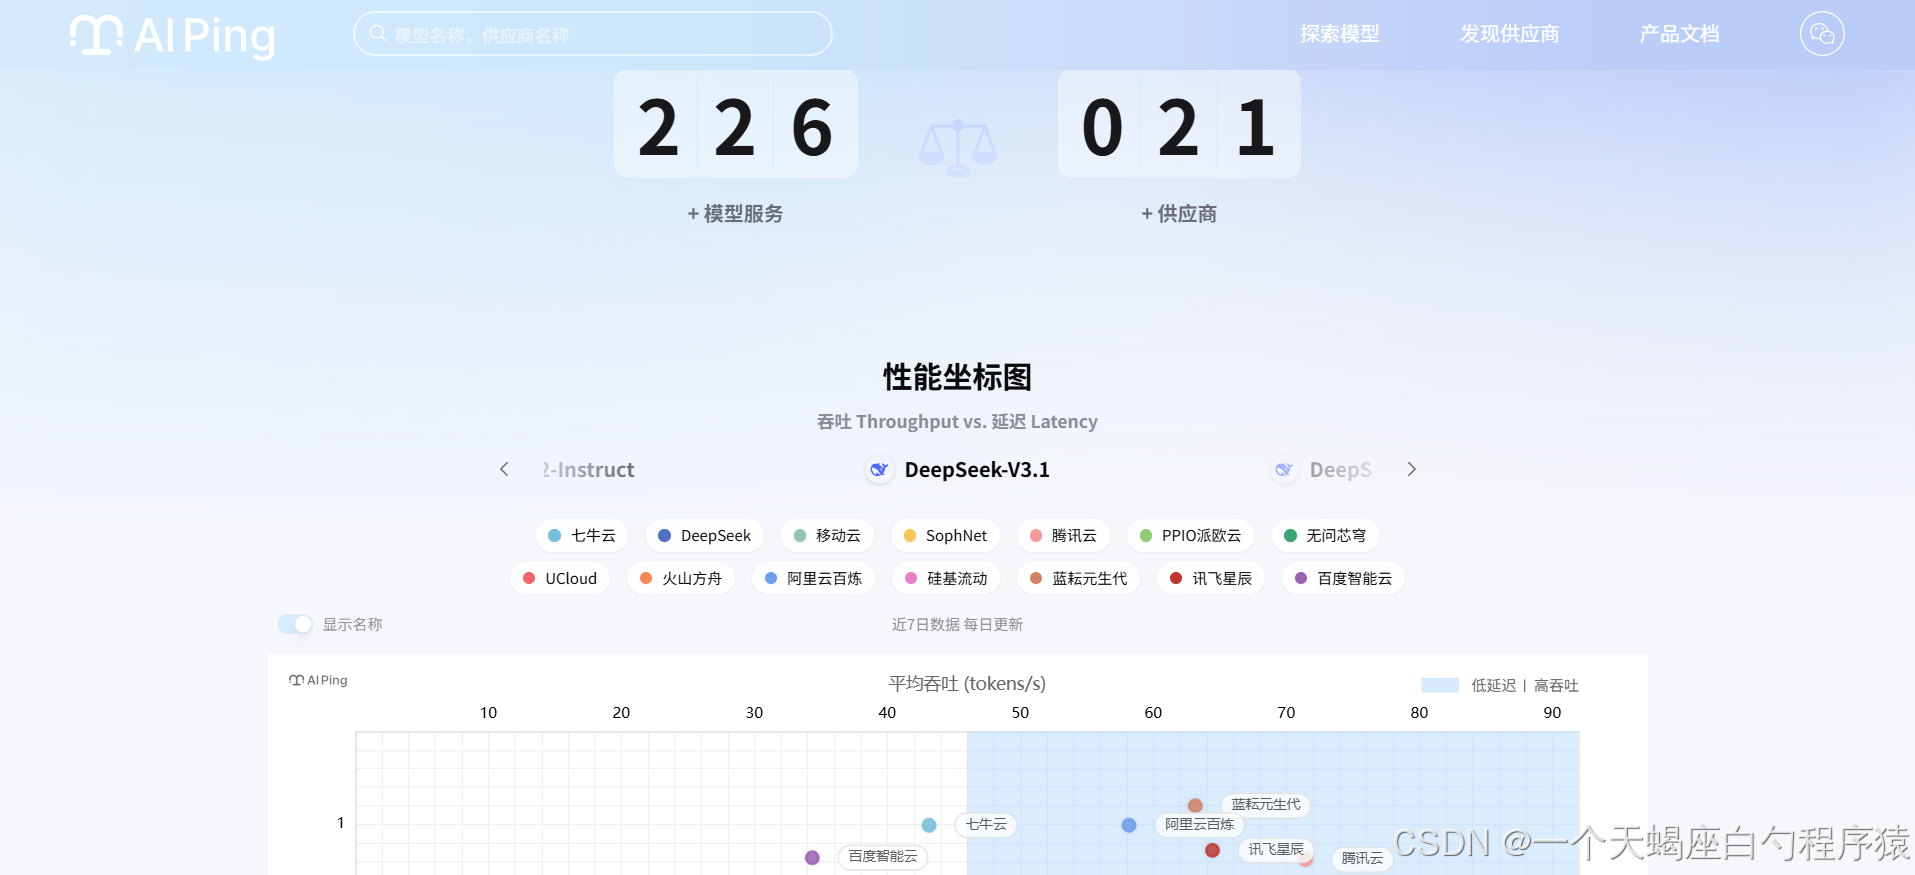Open the 产品文档 menu
1915x875 pixels.
click(x=1679, y=34)
